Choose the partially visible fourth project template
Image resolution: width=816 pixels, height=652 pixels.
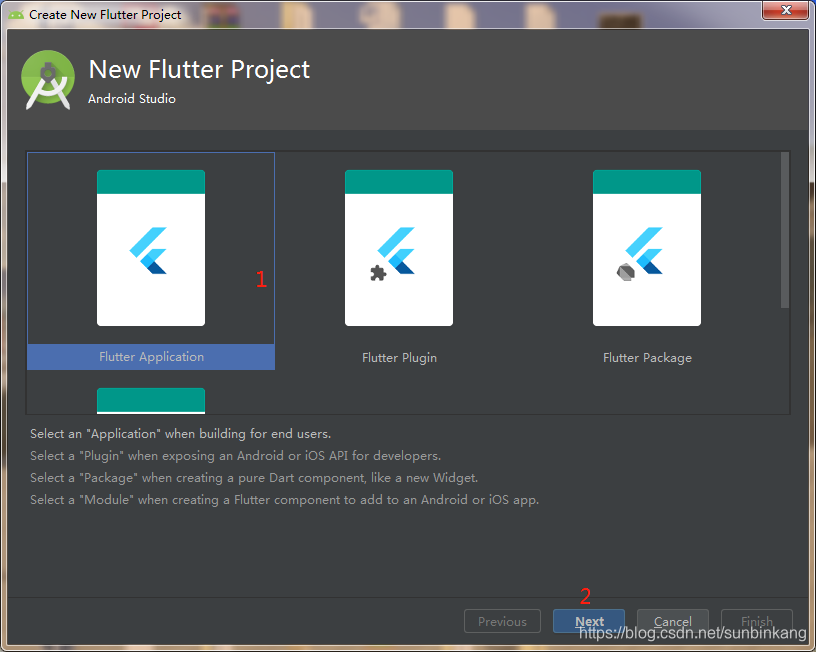(151, 401)
